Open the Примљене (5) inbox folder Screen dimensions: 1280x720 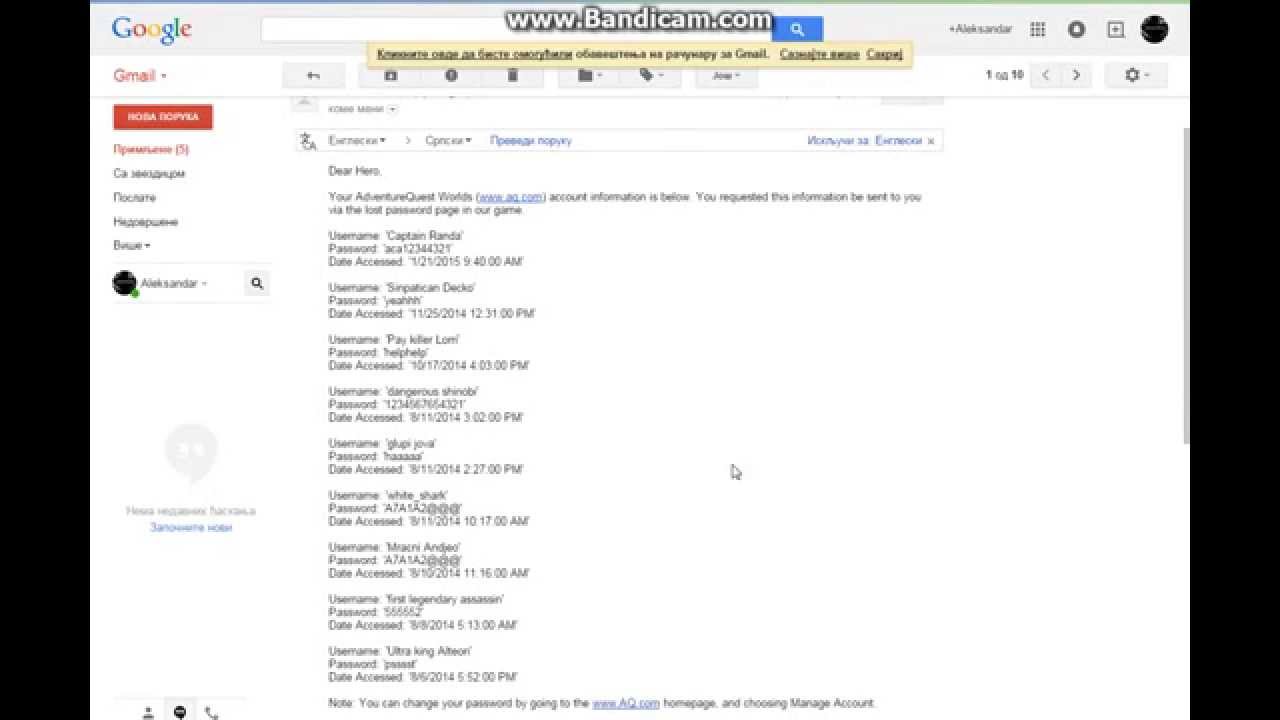pos(151,149)
